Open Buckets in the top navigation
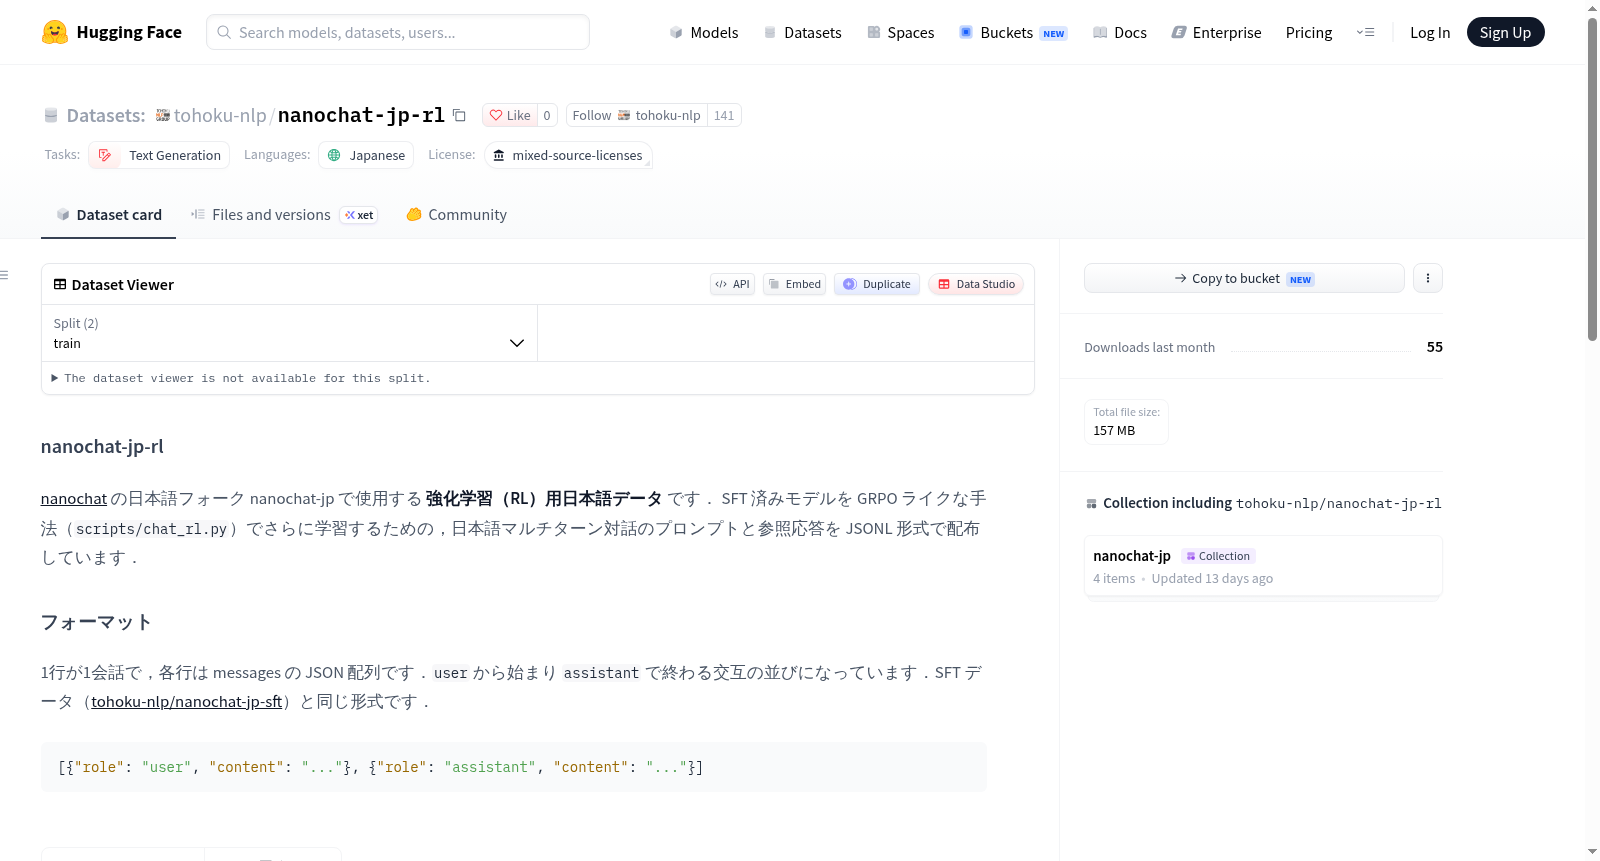The width and height of the screenshot is (1600, 861). (x=1013, y=32)
